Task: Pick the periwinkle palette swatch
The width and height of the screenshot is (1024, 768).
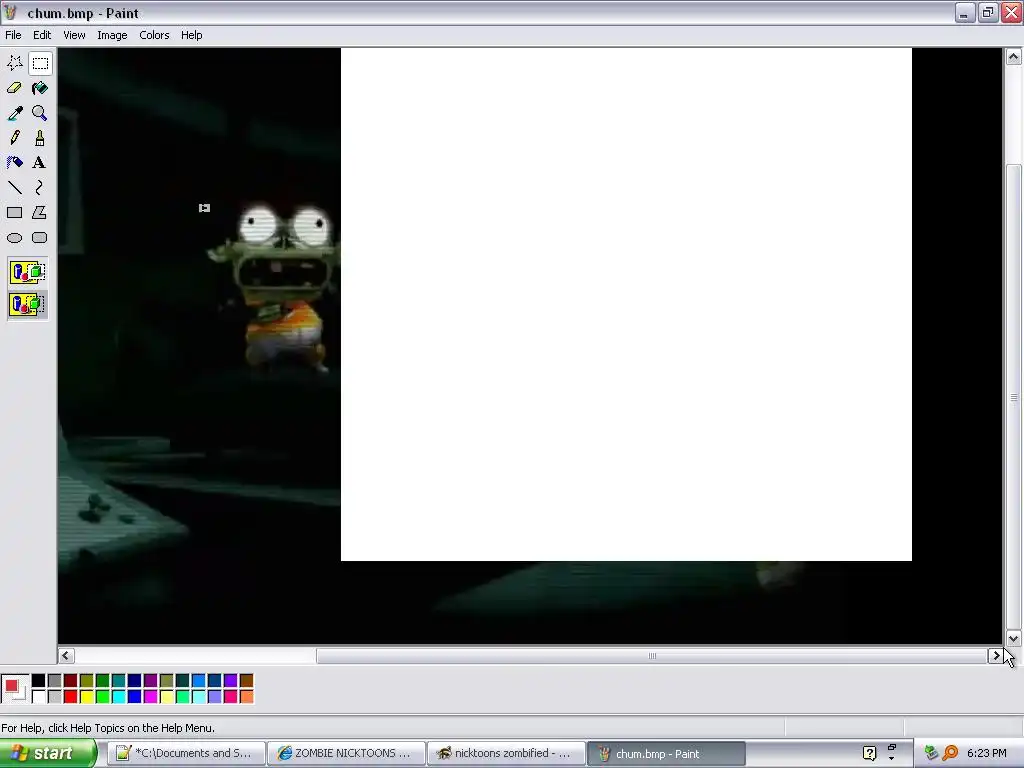Action: 214,697
